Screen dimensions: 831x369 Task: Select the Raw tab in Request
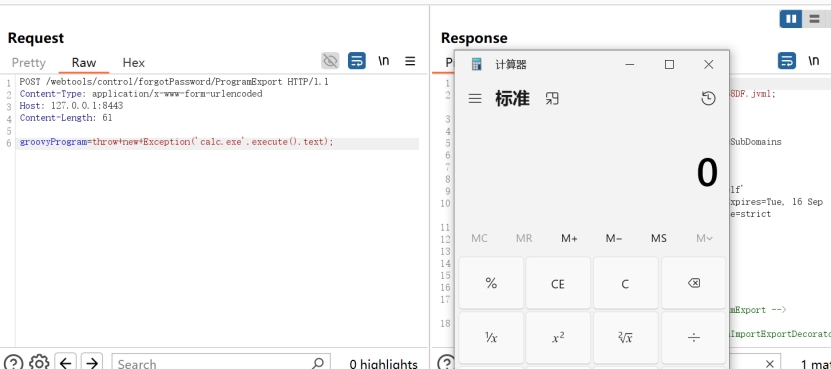(x=84, y=63)
